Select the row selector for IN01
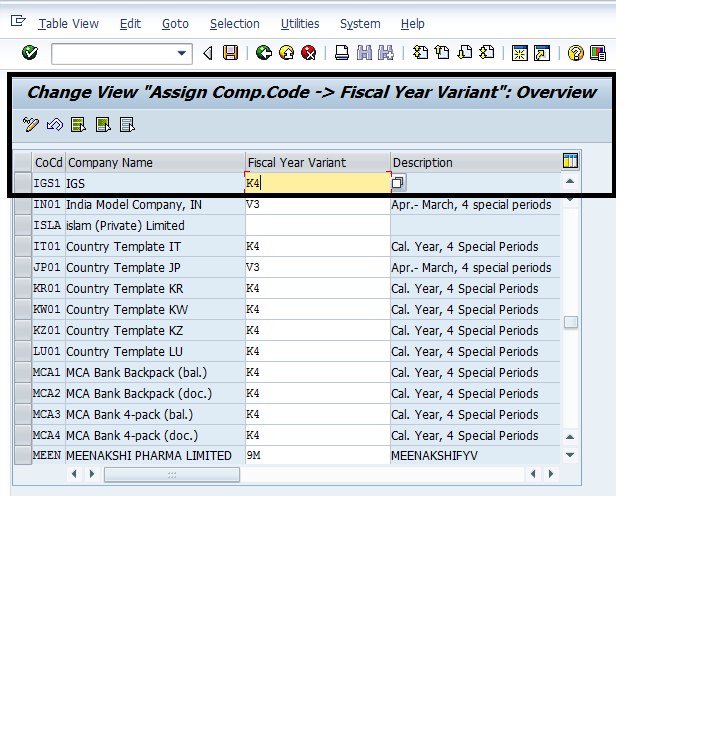The height and width of the screenshot is (729, 724). (x=23, y=205)
